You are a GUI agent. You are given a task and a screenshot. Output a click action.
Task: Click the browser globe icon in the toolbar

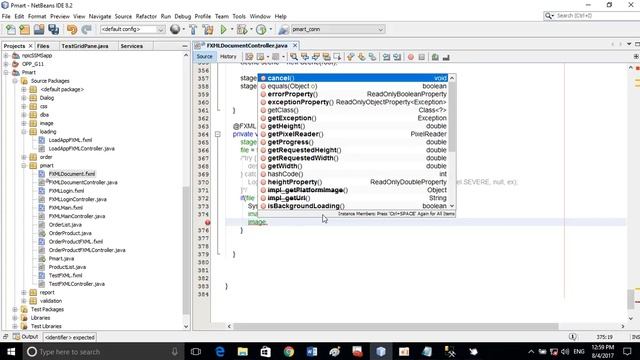[x=175, y=29]
